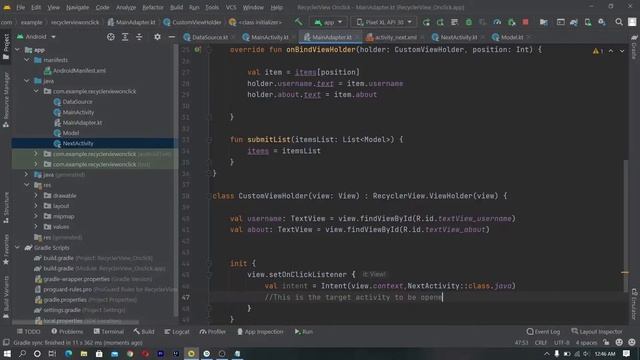
Task: Toggle tool window quick access icon in status bar
Action: 6,342
